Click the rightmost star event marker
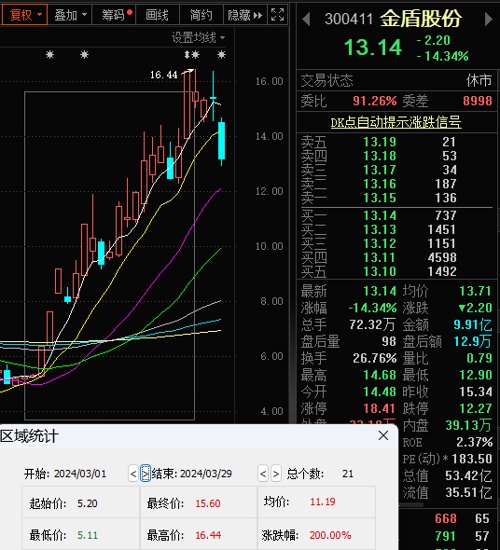 pyautogui.click(x=221, y=55)
